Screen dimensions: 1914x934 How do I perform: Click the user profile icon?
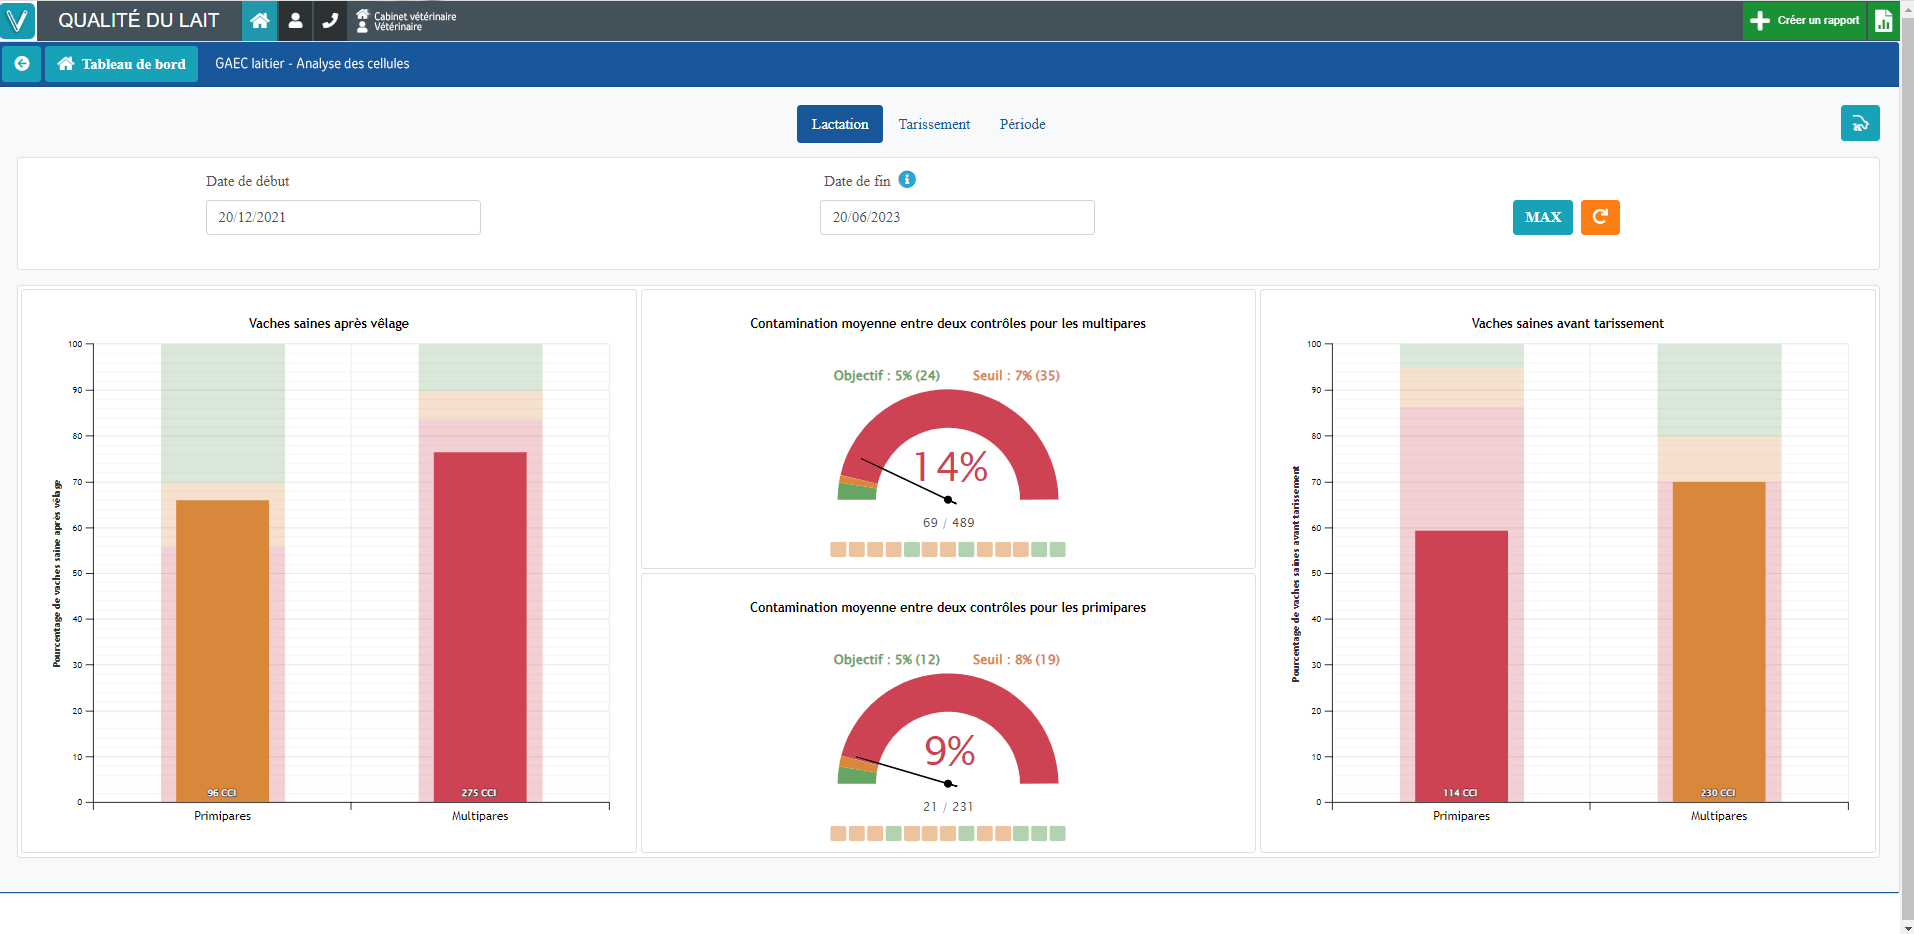tap(295, 20)
